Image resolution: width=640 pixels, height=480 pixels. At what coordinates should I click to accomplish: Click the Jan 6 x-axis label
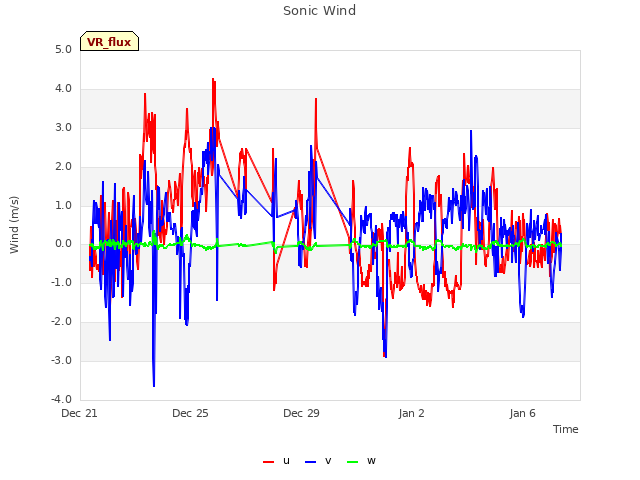(522, 413)
